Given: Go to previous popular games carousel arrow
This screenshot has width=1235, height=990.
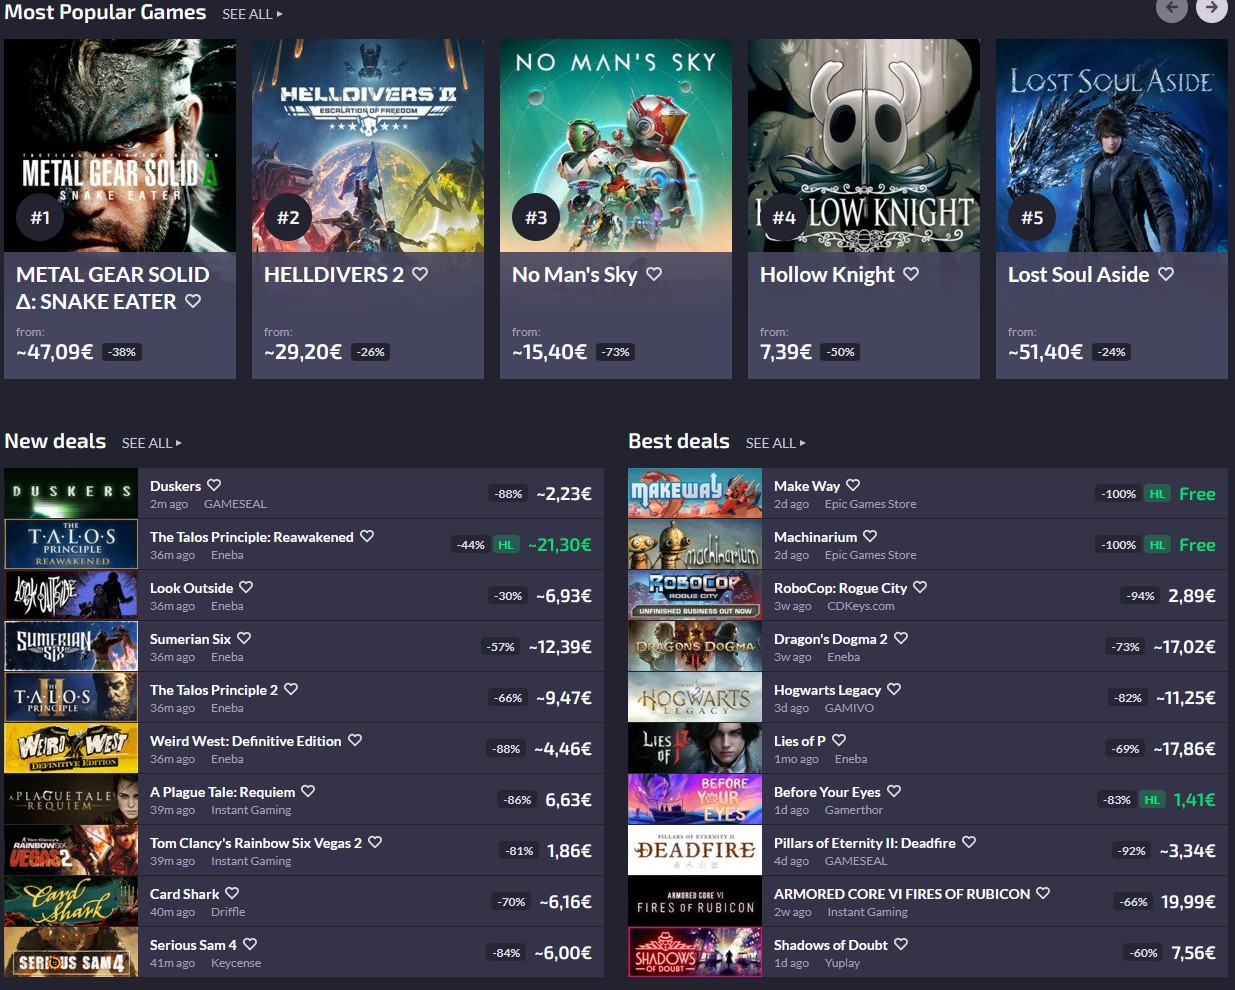Looking at the screenshot, I should point(1171,8).
